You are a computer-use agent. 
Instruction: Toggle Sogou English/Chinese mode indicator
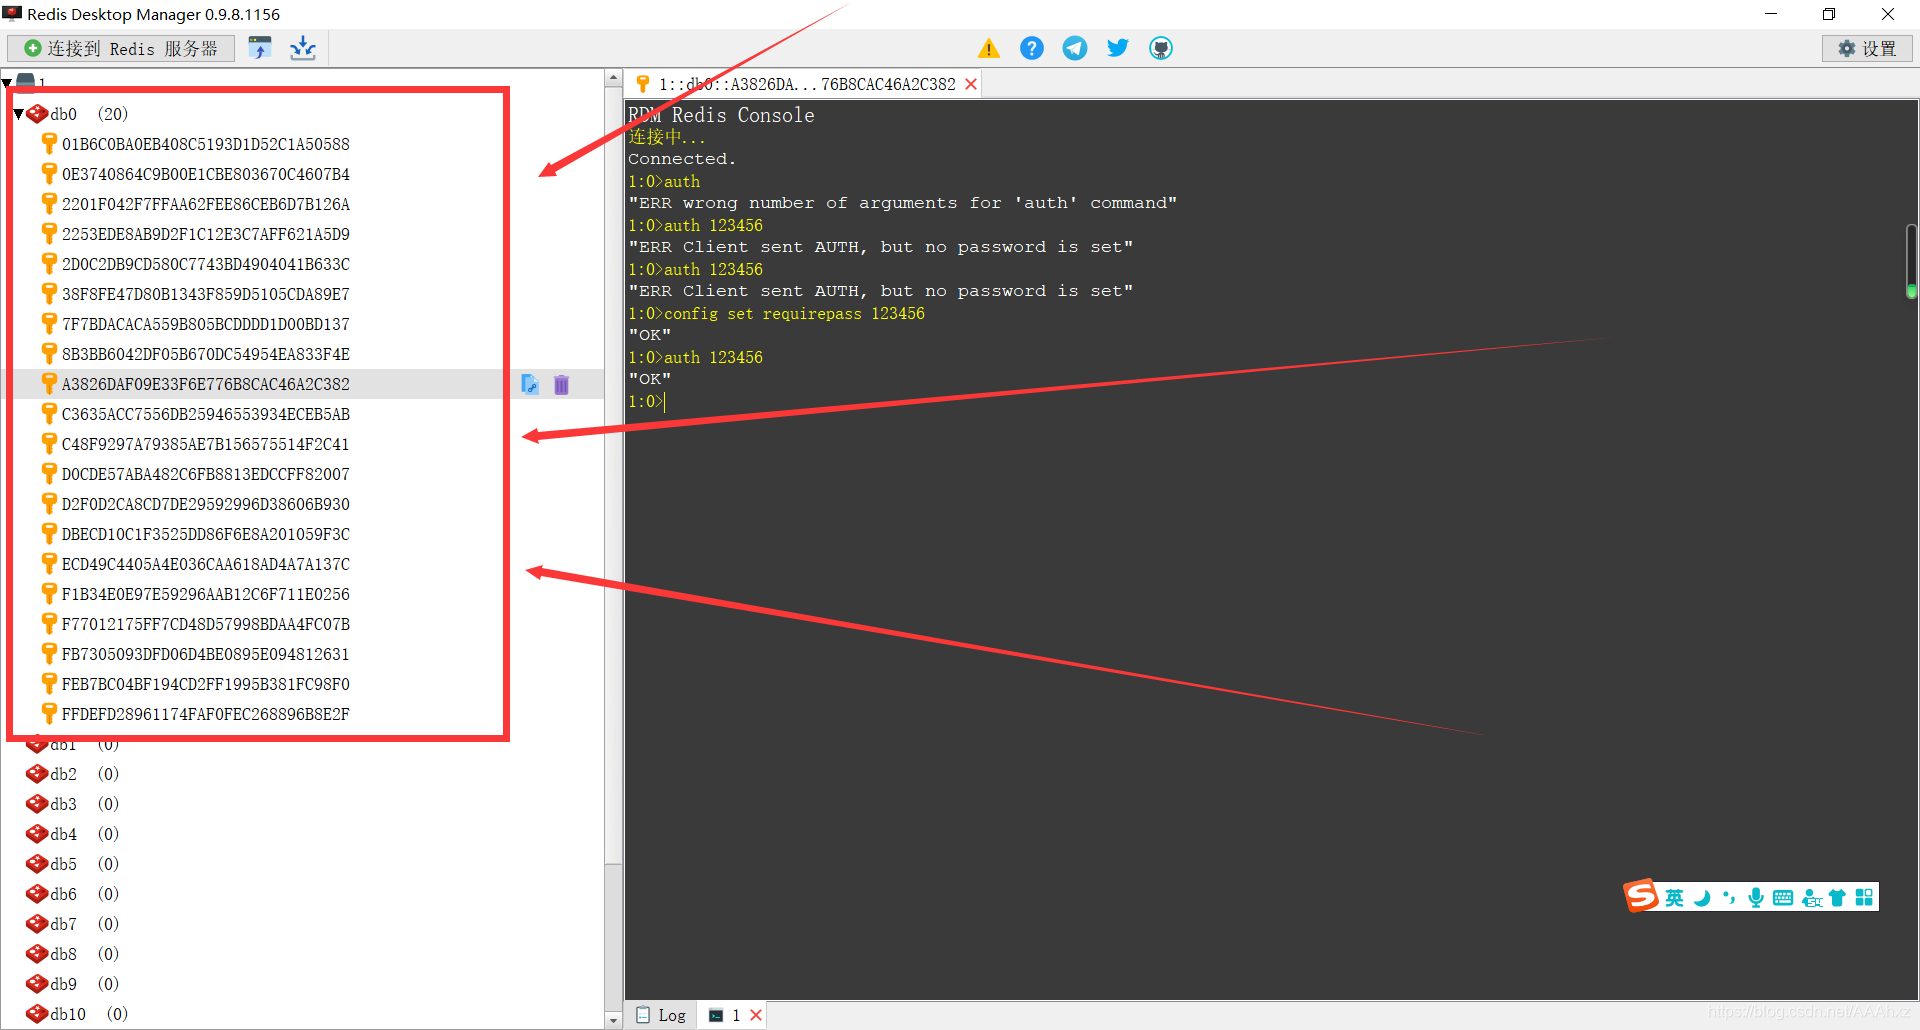pos(1674,898)
